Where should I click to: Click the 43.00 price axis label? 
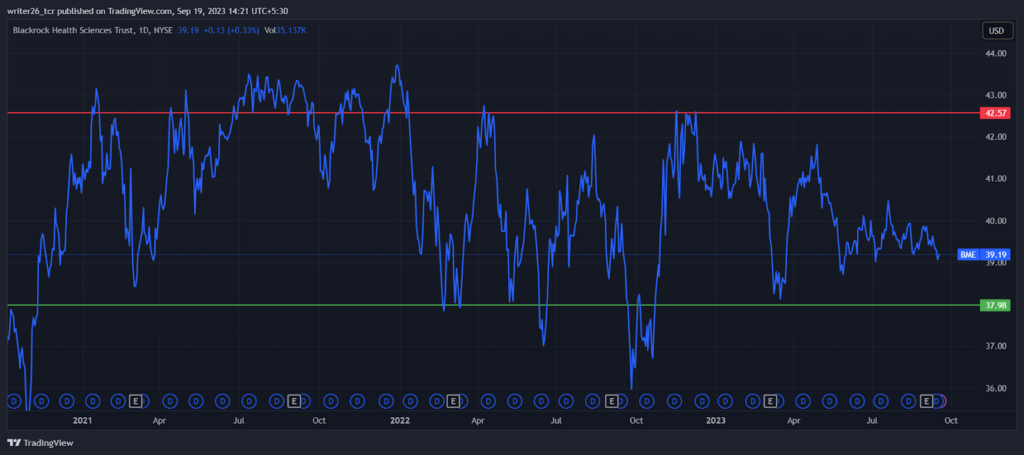pos(995,95)
